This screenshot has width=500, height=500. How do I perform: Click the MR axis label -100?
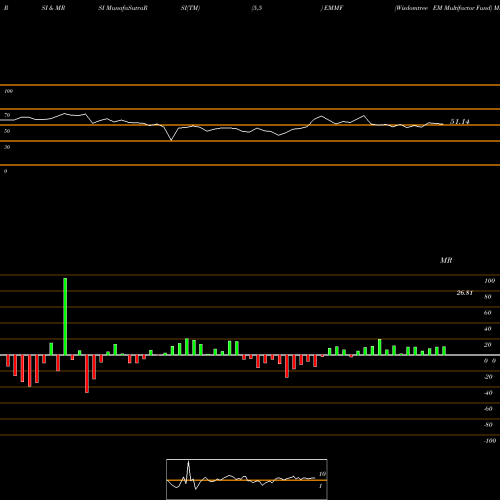tap(490, 441)
